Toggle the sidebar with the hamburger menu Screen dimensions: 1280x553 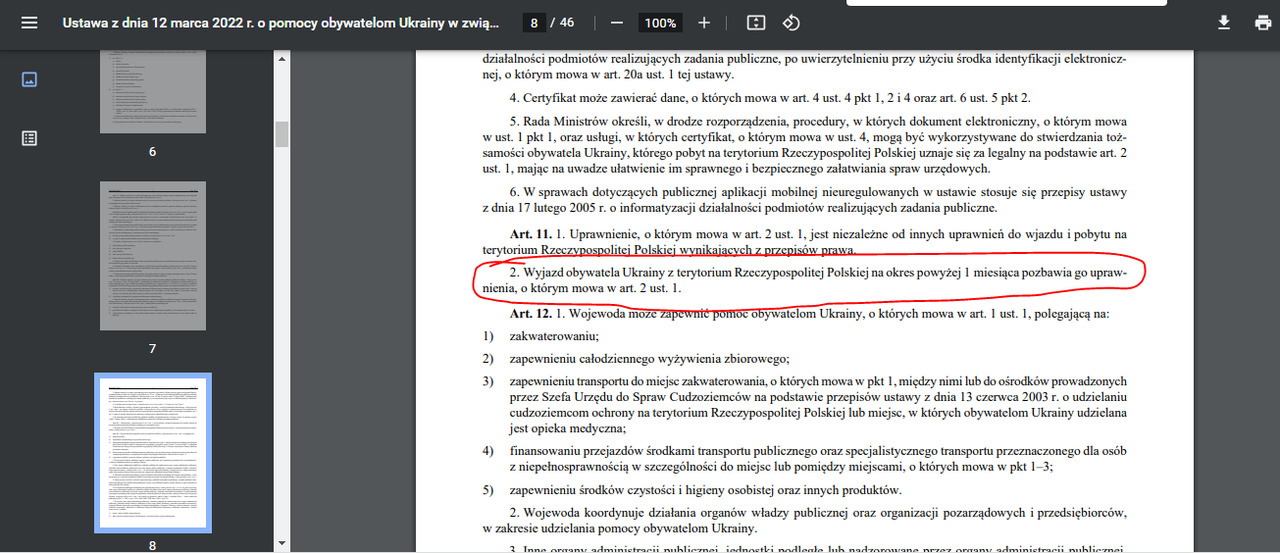coord(29,22)
